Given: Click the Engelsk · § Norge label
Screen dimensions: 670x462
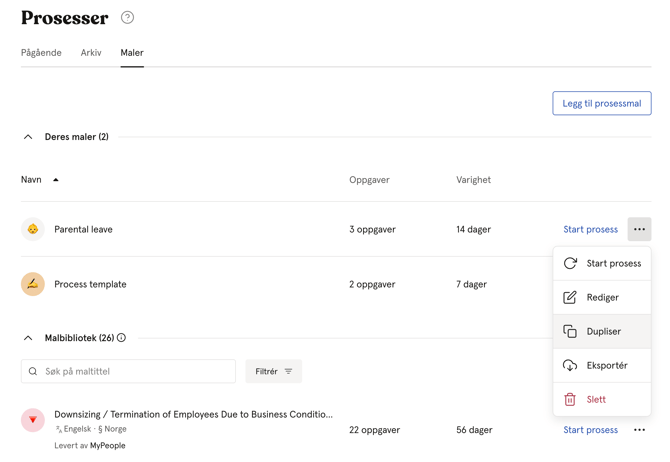Looking at the screenshot, I should 91,429.
